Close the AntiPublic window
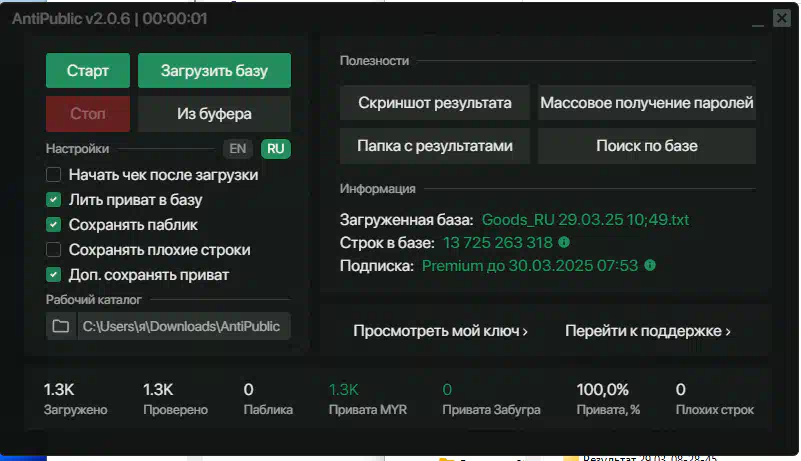 click(782, 18)
